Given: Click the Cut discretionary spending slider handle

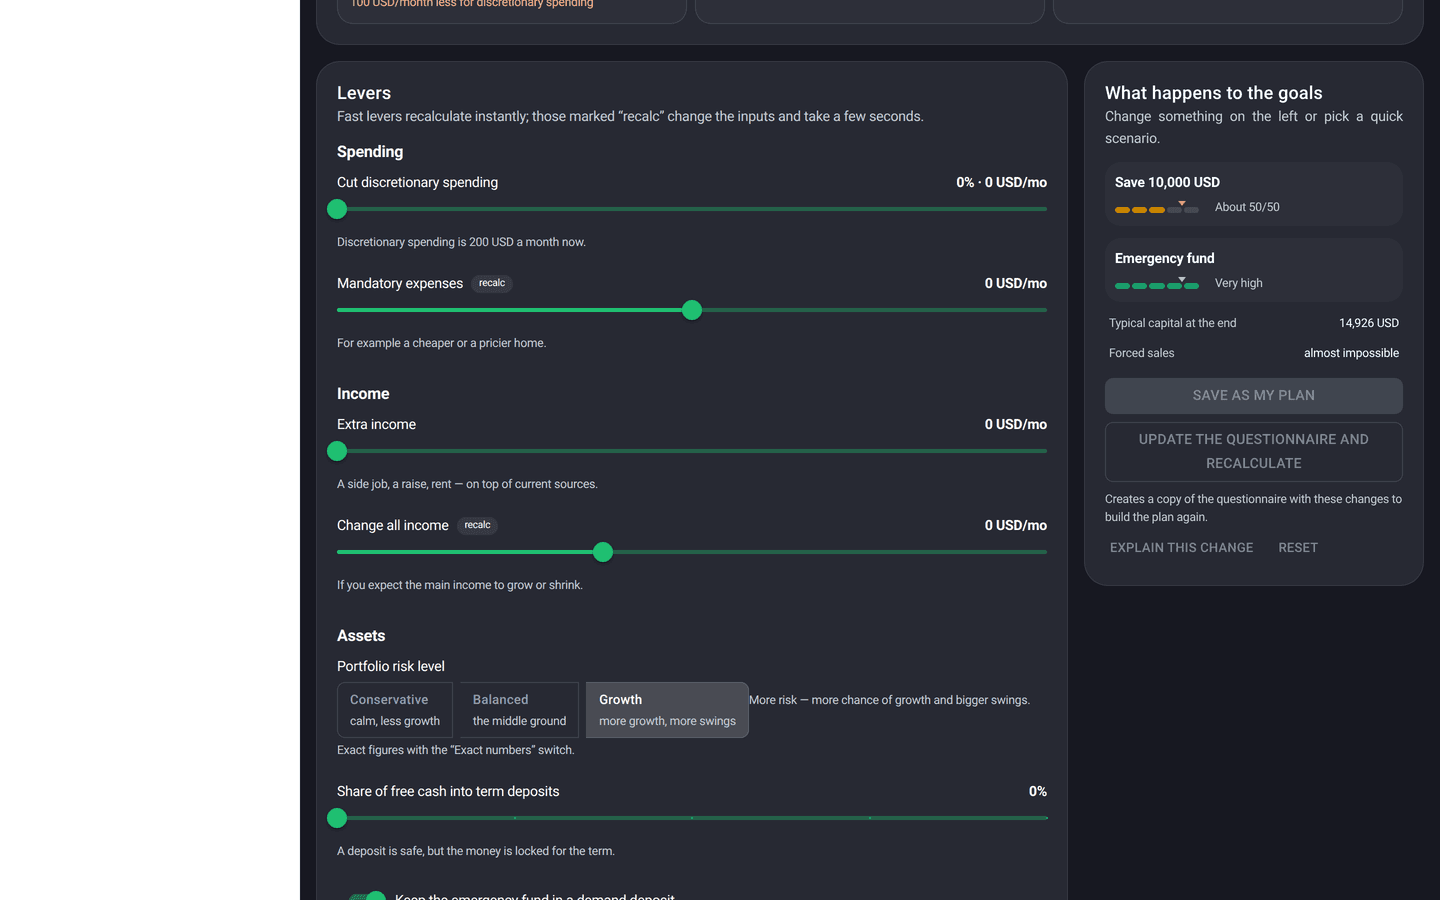Looking at the screenshot, I should pos(337,209).
